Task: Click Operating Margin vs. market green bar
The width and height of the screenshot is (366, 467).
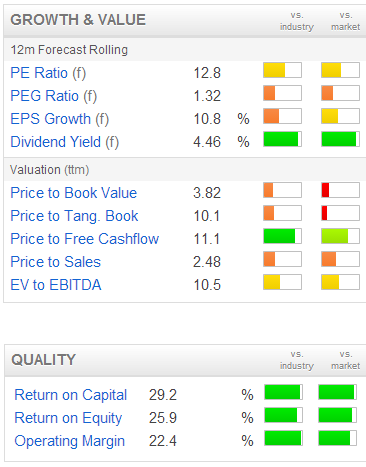Action: coord(337,438)
